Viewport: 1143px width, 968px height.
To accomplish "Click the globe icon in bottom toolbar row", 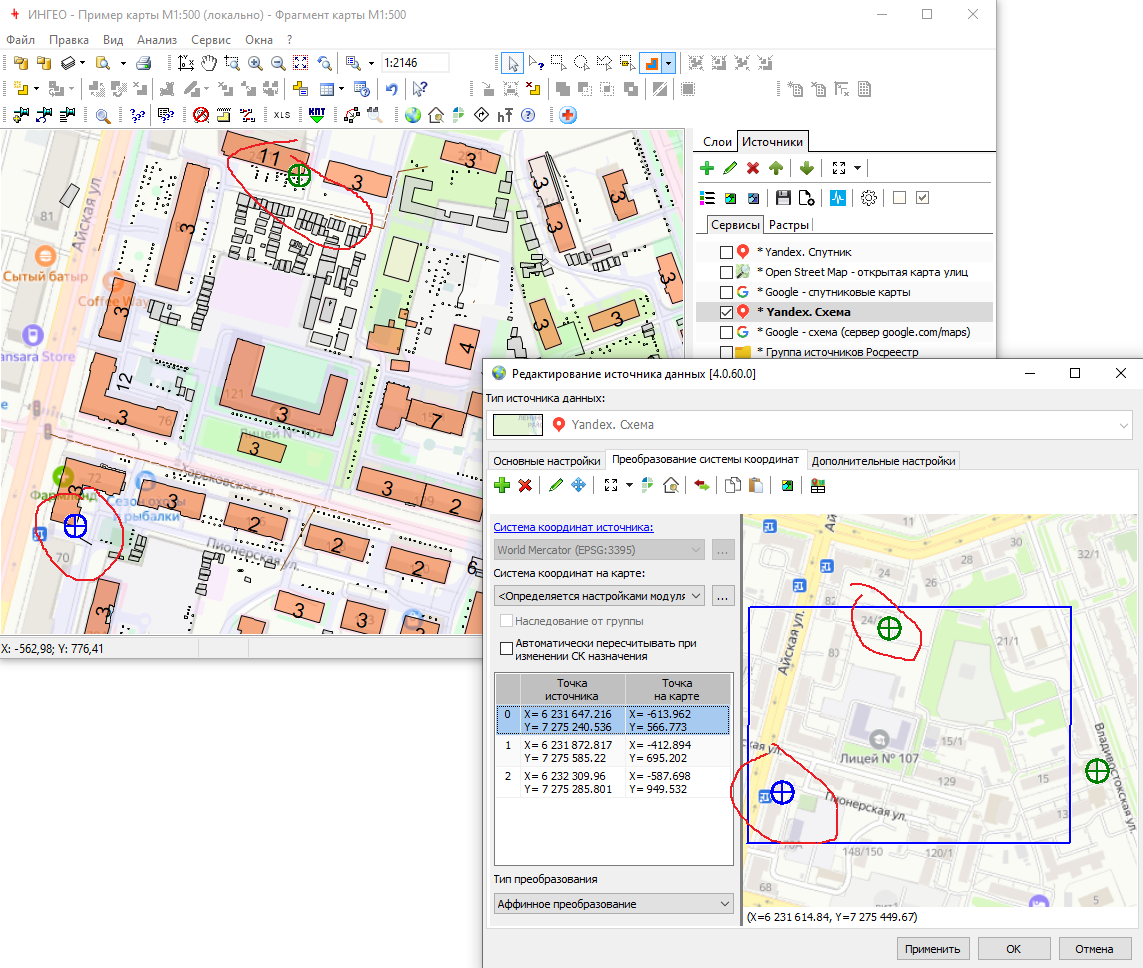I will click(413, 115).
